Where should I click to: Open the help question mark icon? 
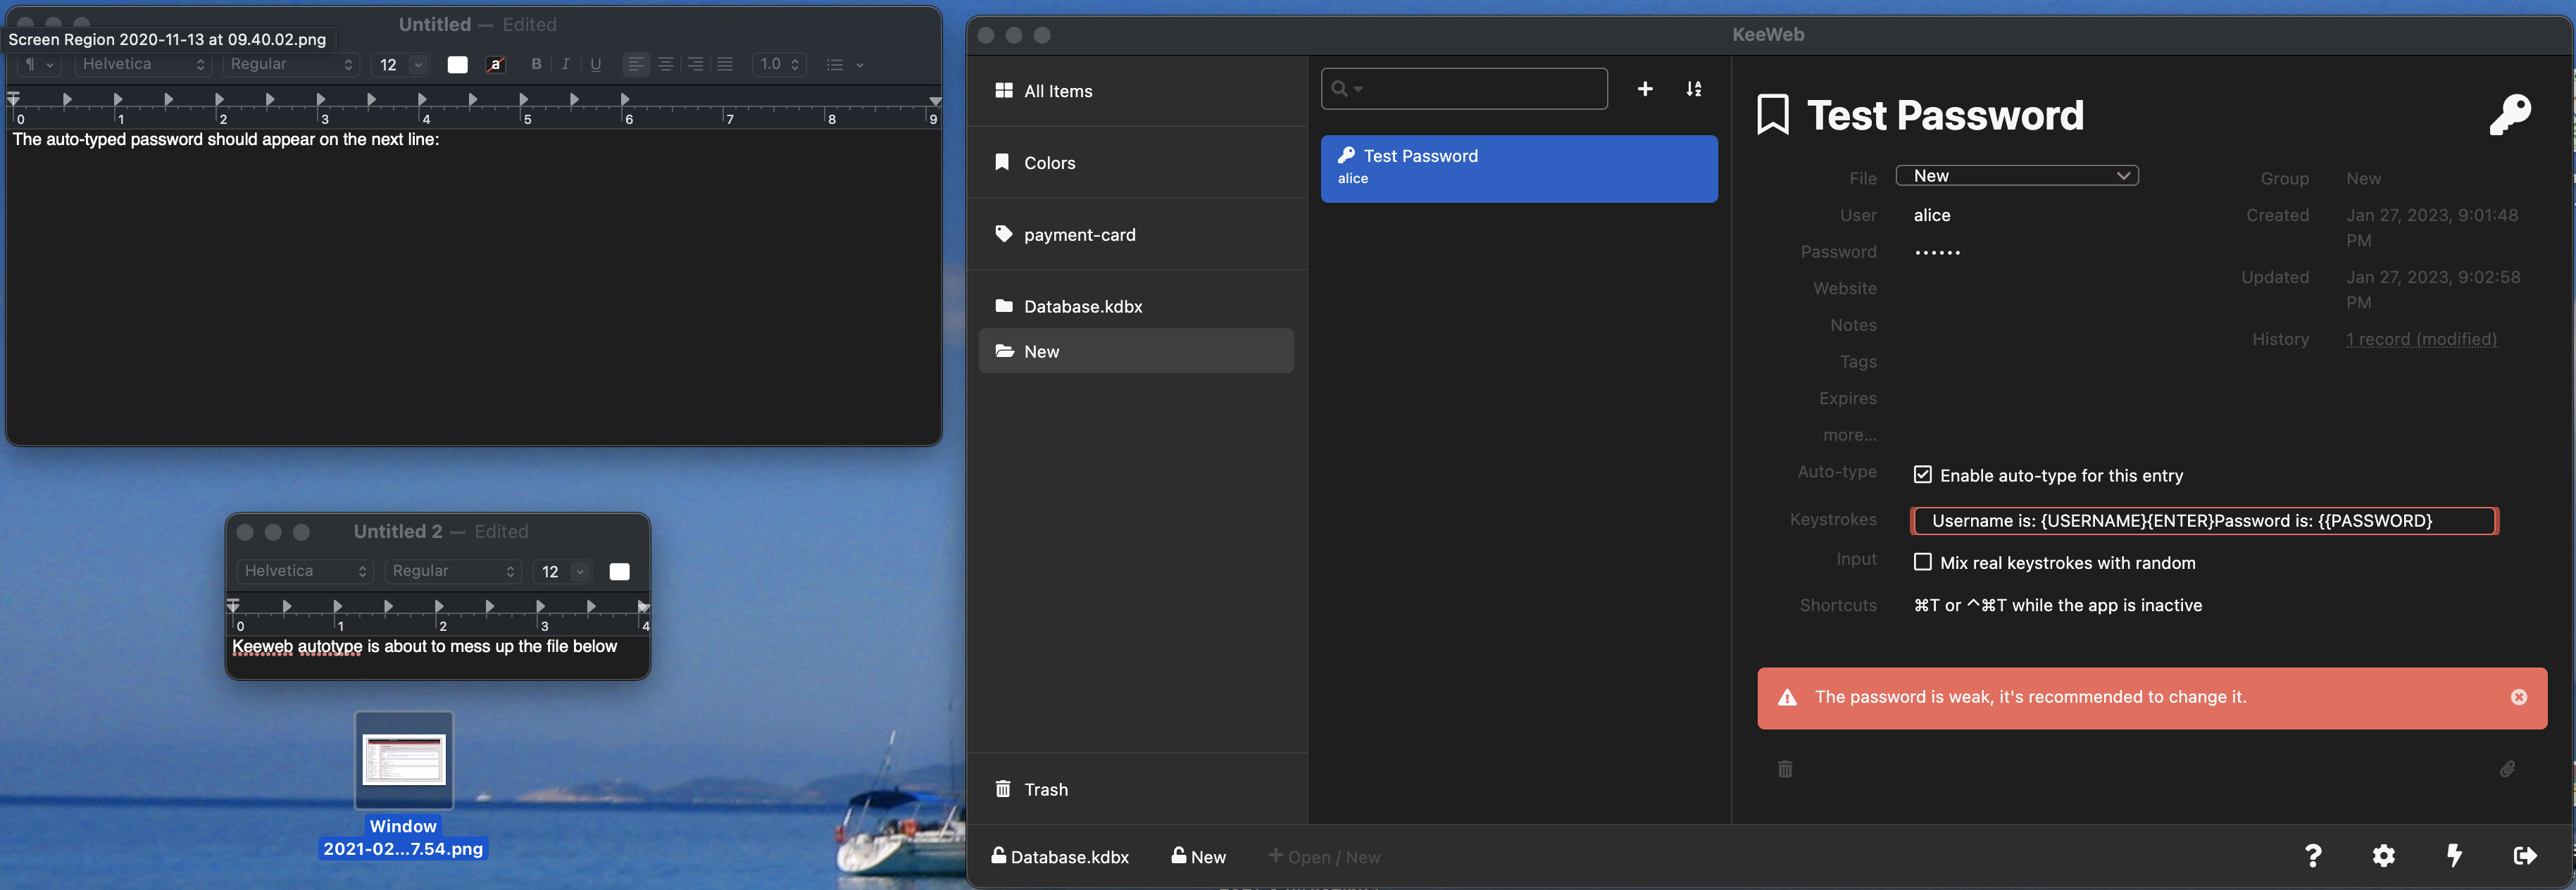(x=2312, y=855)
